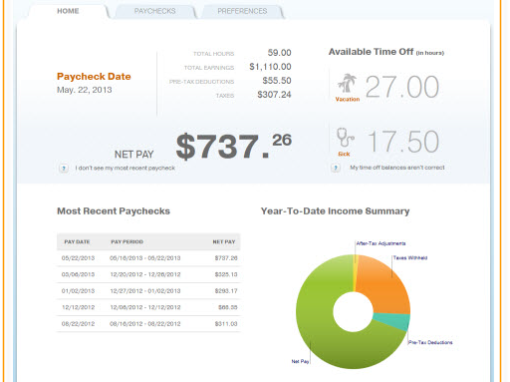The image size is (510, 382).
Task: Select the 08/22/2012 paycheck row
Action: point(149,324)
